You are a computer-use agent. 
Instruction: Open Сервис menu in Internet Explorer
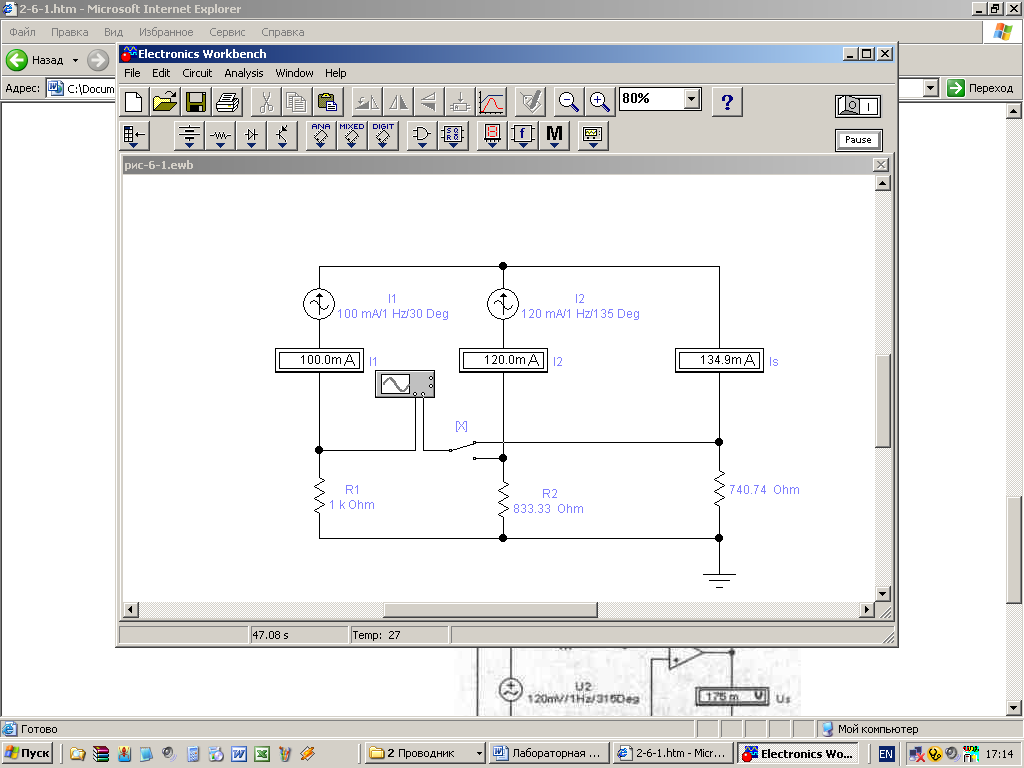point(227,32)
